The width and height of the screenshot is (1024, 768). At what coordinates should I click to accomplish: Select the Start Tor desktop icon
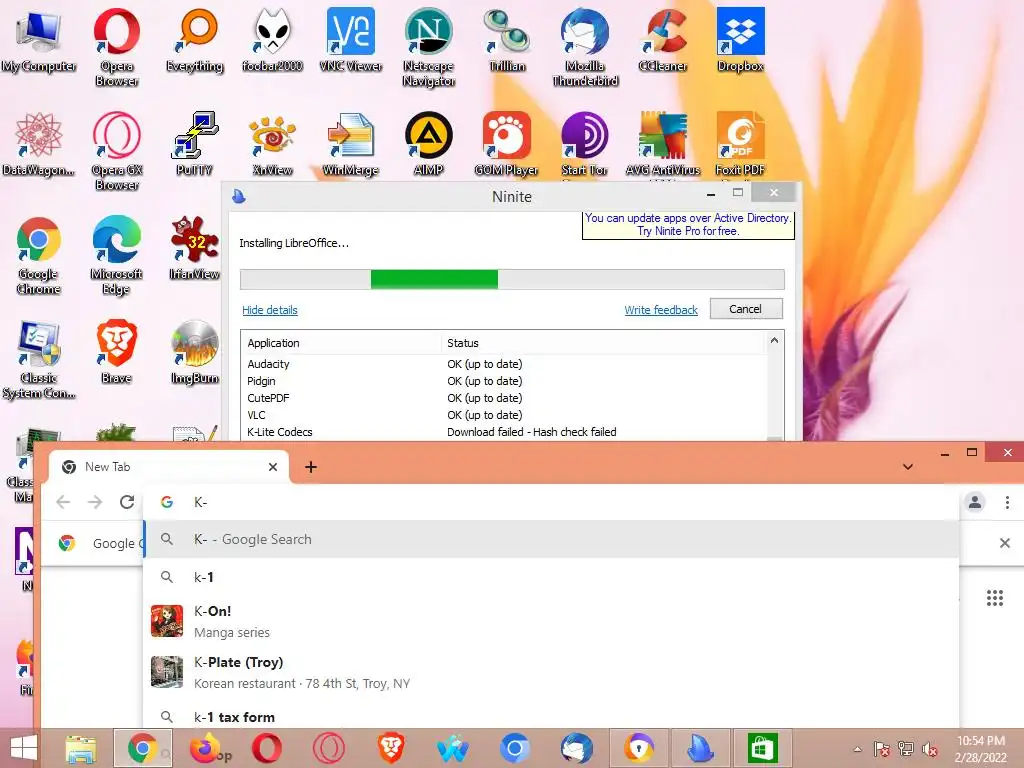584,144
